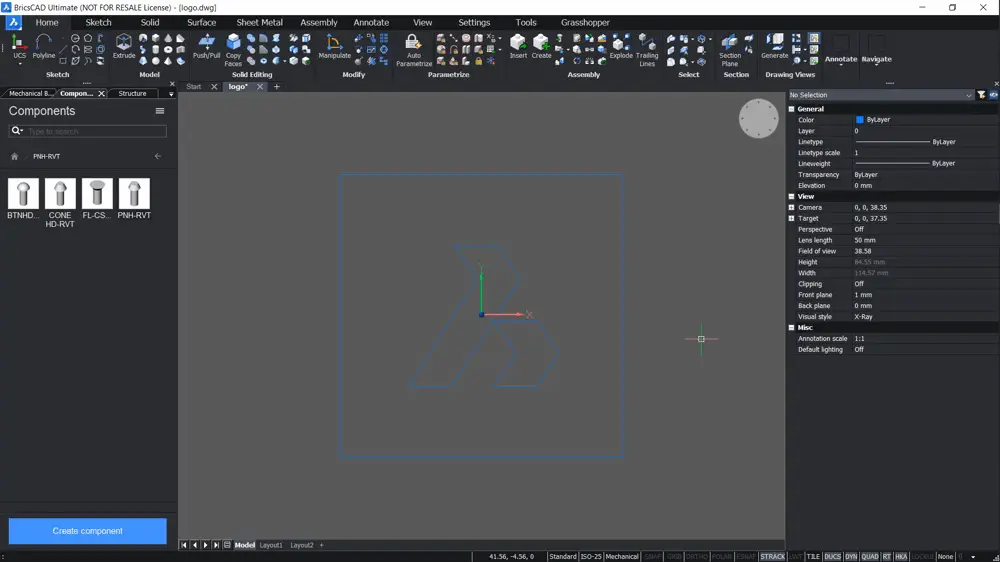
Task: Run Auto Parametrize
Action: 413,50
